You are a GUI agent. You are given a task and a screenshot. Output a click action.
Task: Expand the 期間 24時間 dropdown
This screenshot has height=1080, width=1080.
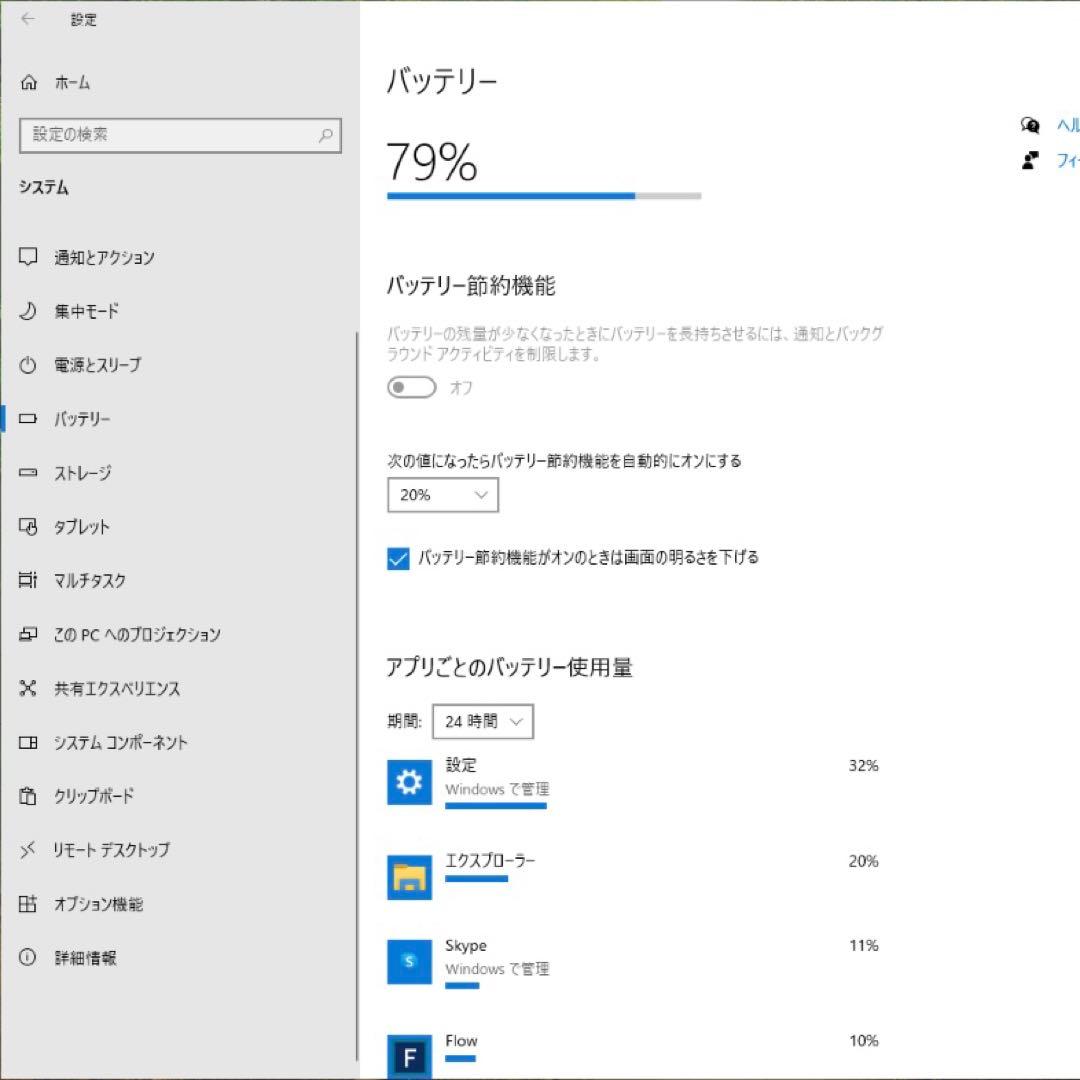pos(483,721)
